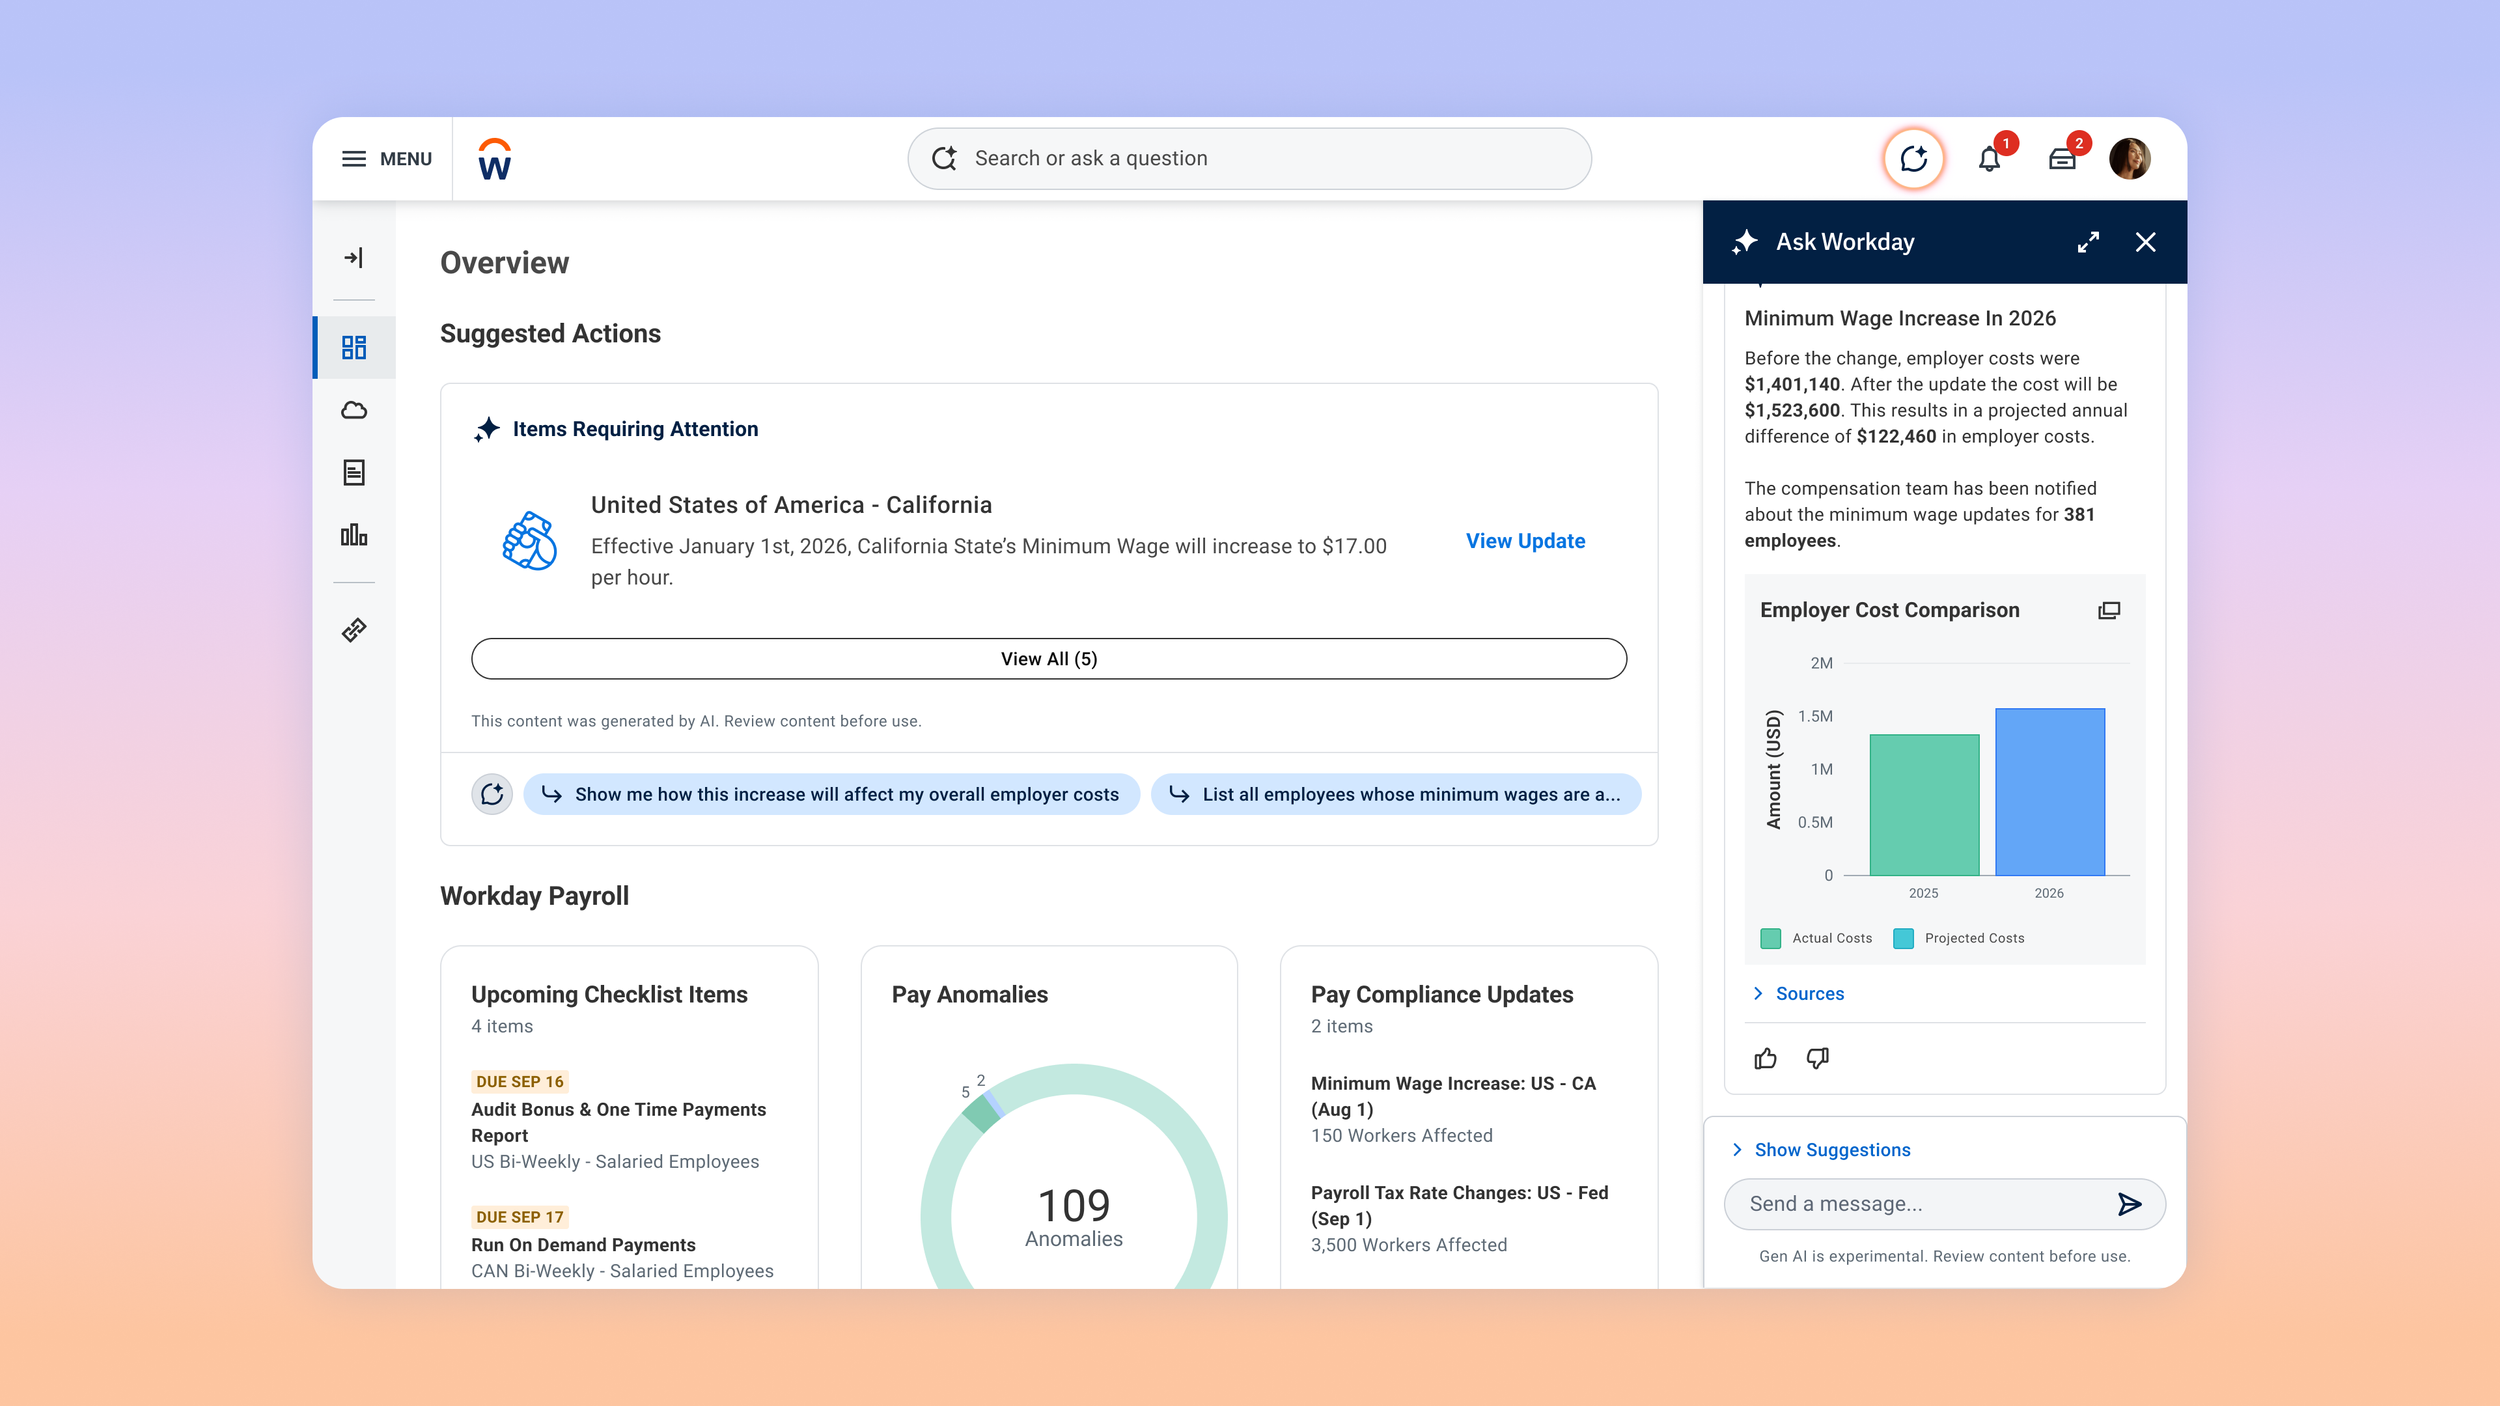Click the View Update link
This screenshot has height=1406, width=2500.
coord(1525,541)
